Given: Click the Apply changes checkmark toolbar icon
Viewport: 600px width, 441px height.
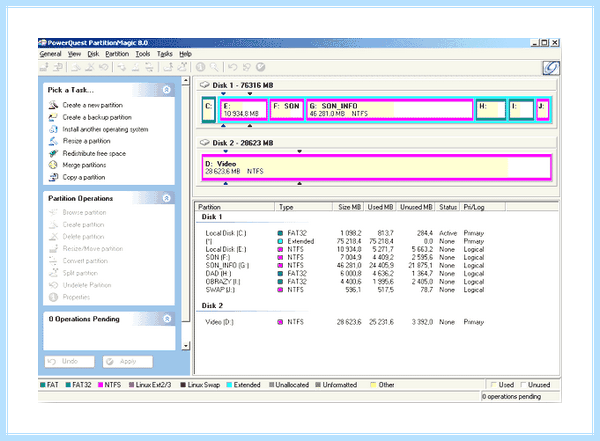Looking at the screenshot, I should tap(261, 67).
